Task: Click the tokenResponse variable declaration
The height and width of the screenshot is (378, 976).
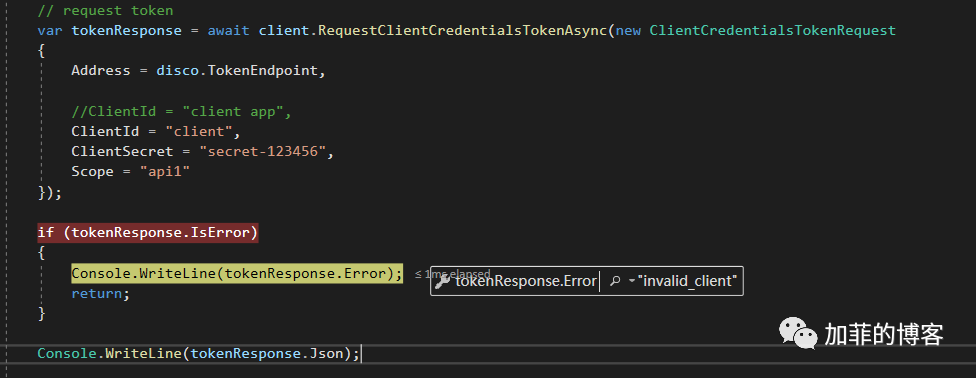Action: [126, 31]
